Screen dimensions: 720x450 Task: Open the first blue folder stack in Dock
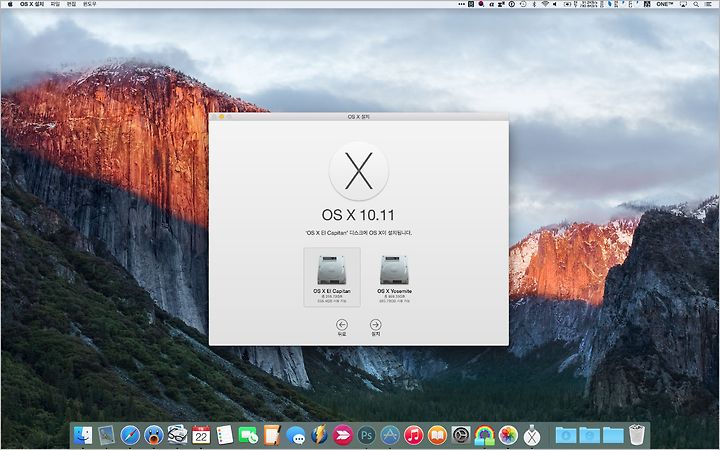point(566,435)
